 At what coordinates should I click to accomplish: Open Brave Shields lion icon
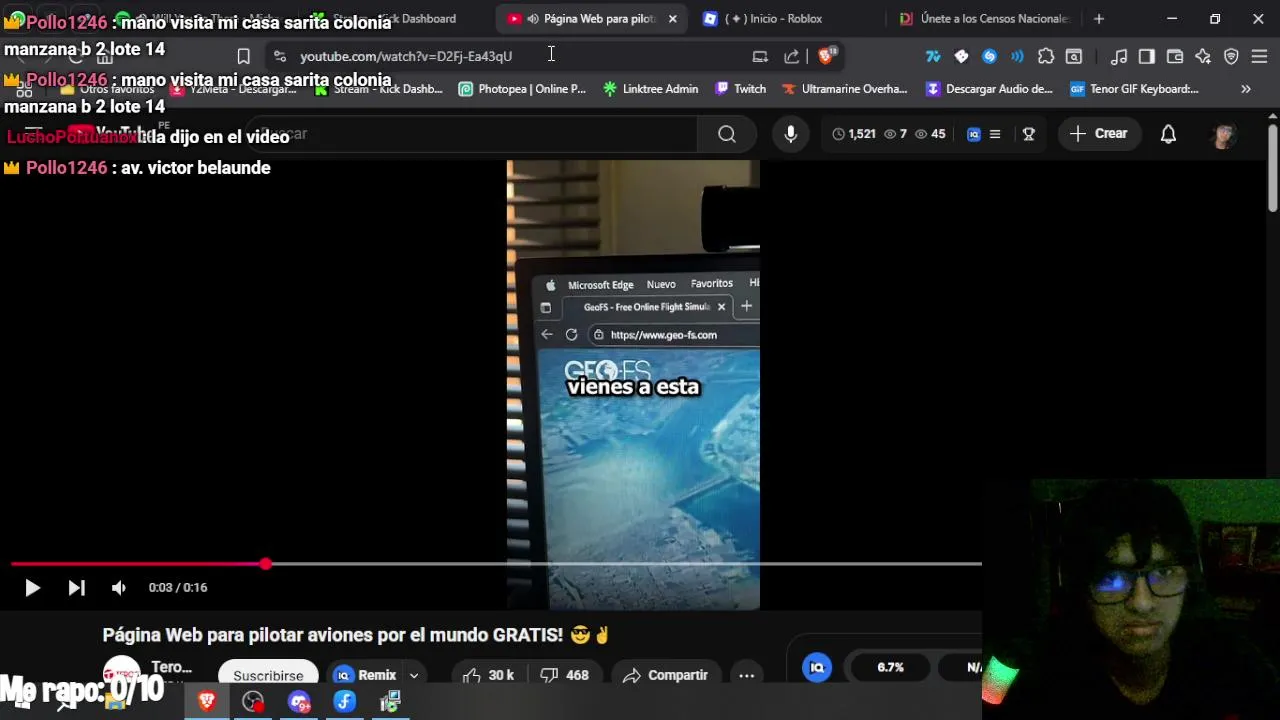point(827,56)
